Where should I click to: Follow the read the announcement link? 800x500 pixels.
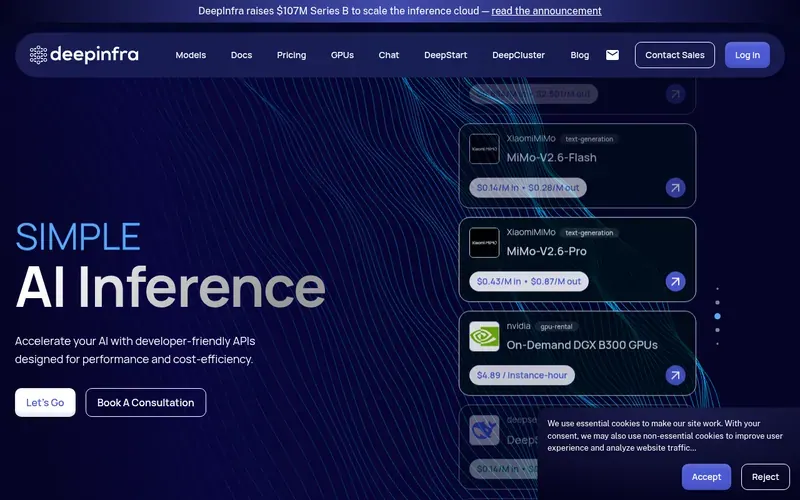(546, 11)
